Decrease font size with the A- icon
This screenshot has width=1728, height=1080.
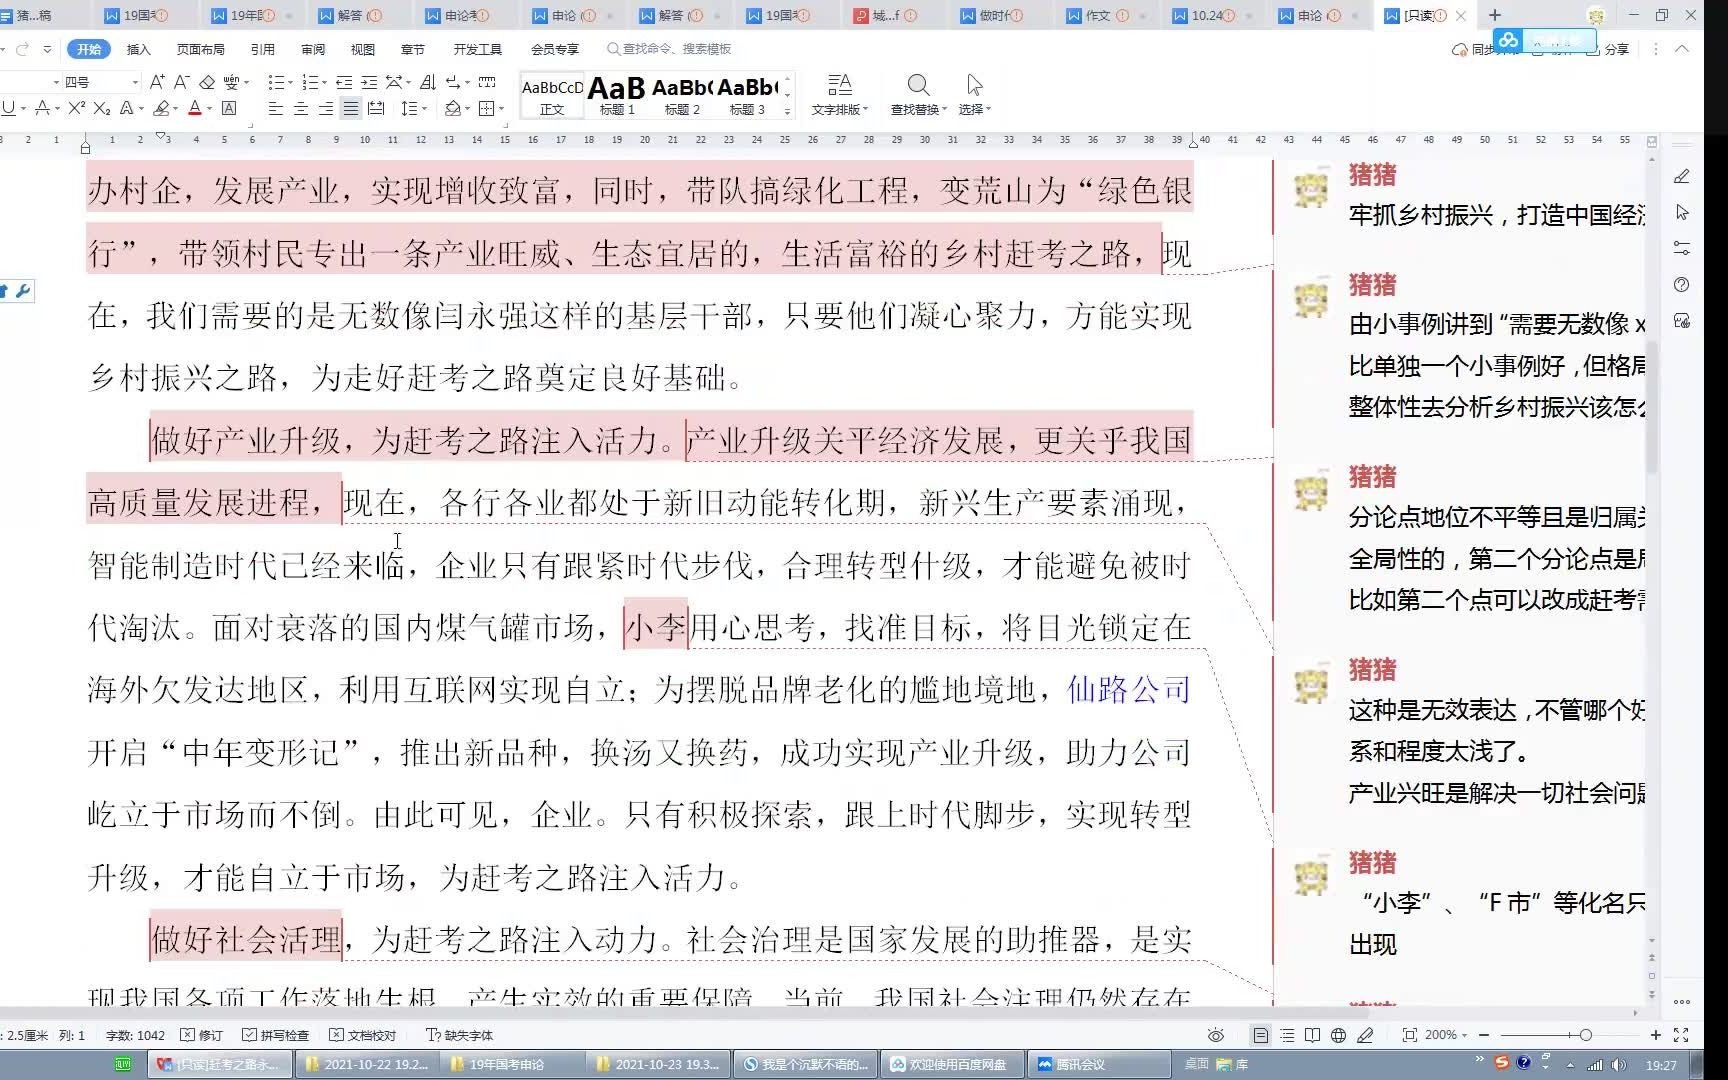coord(182,82)
